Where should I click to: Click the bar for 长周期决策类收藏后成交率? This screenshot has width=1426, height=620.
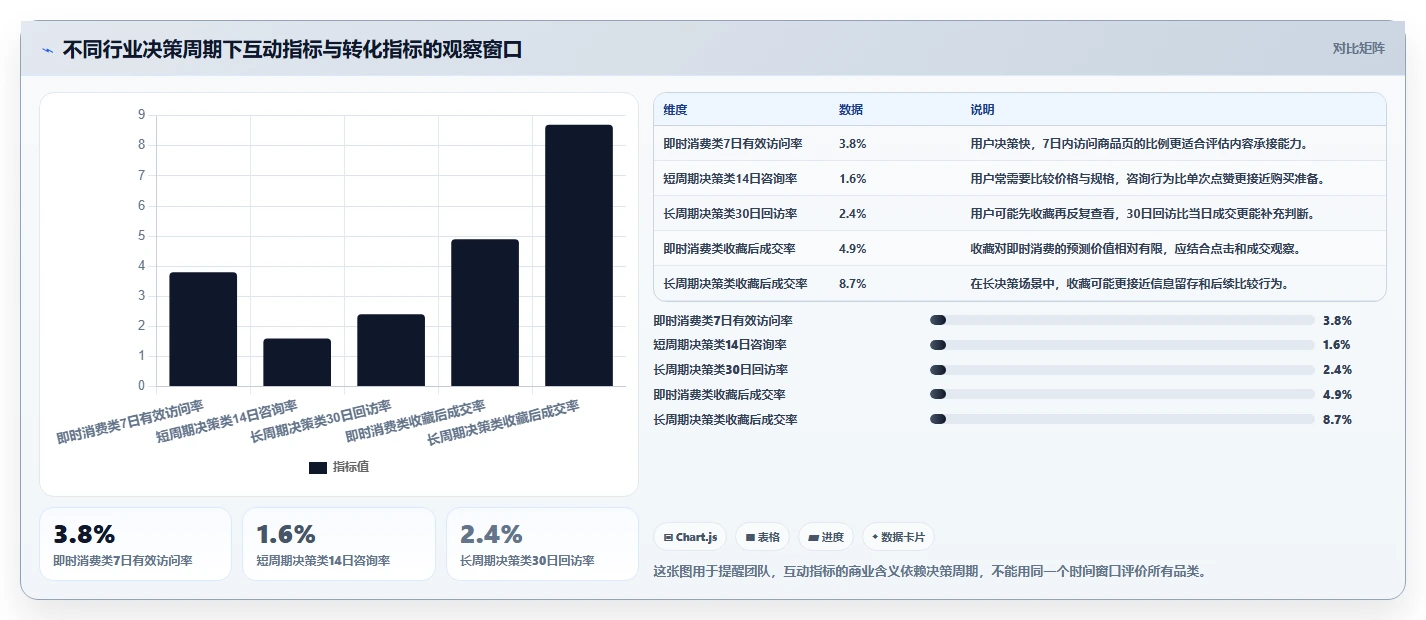click(x=579, y=255)
